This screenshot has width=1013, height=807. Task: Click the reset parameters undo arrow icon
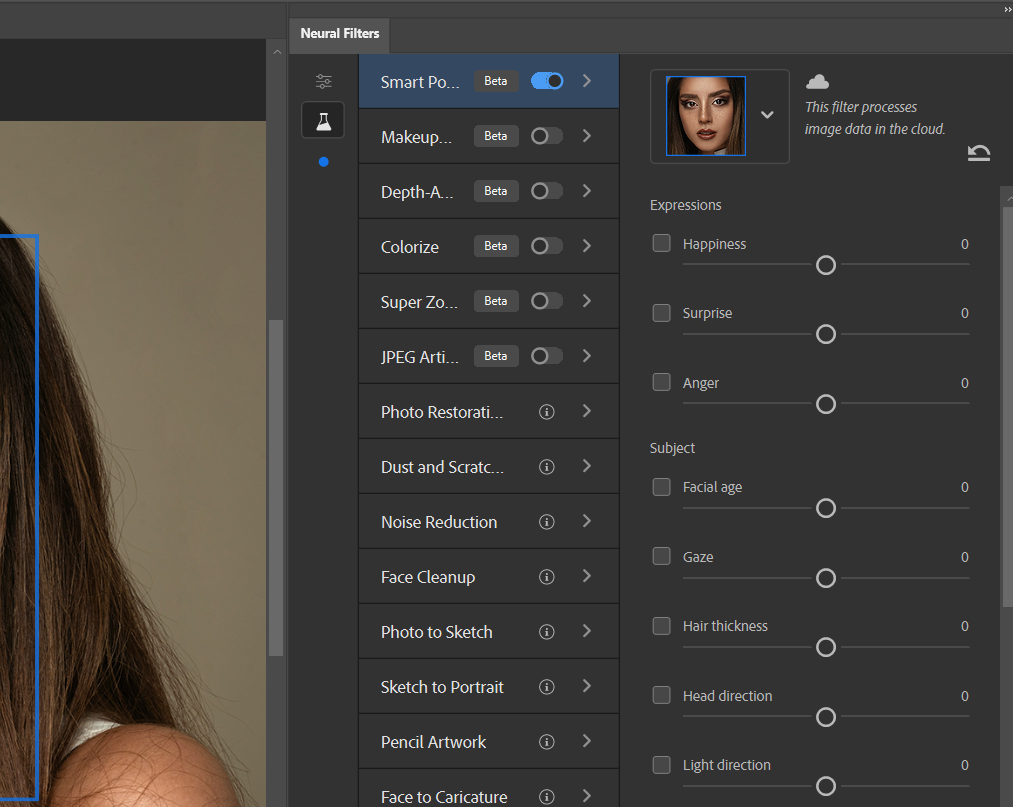pyautogui.click(x=979, y=152)
